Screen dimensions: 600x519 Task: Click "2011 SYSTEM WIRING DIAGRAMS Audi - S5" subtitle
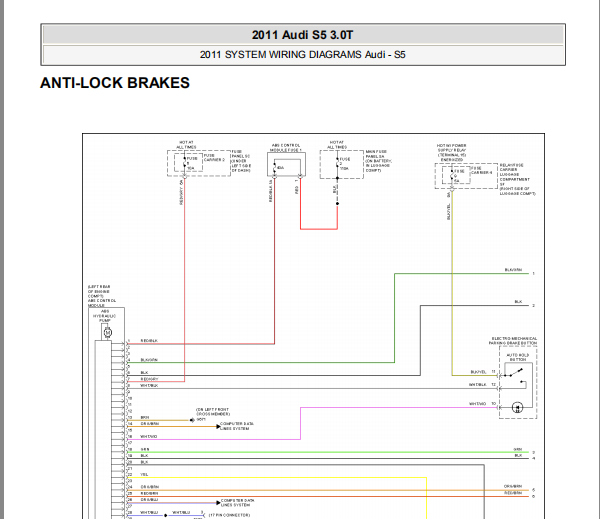point(302,55)
